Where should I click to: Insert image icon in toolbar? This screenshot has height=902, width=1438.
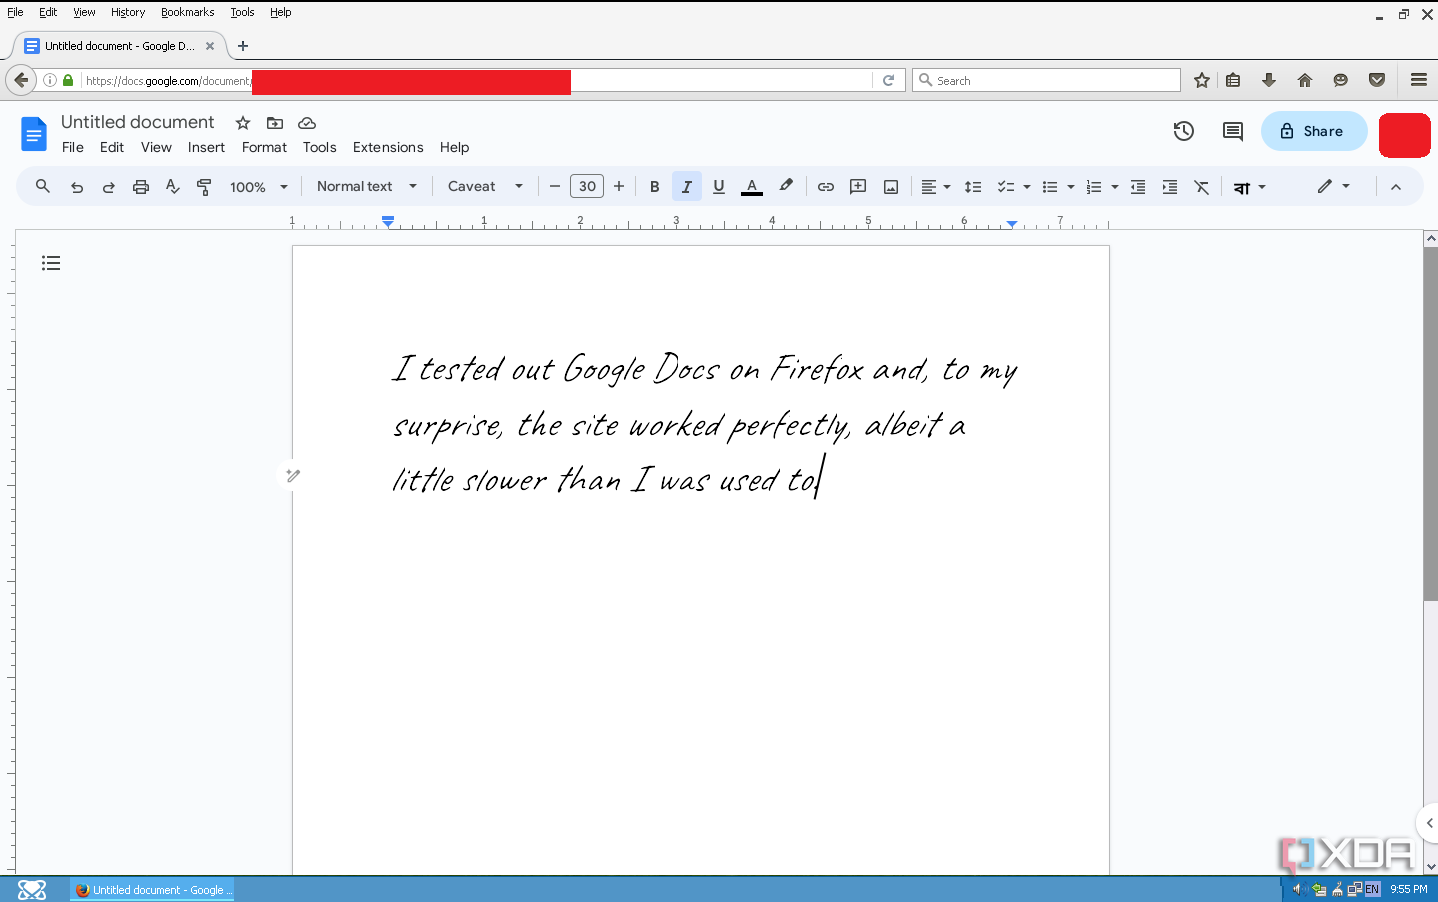point(891,187)
